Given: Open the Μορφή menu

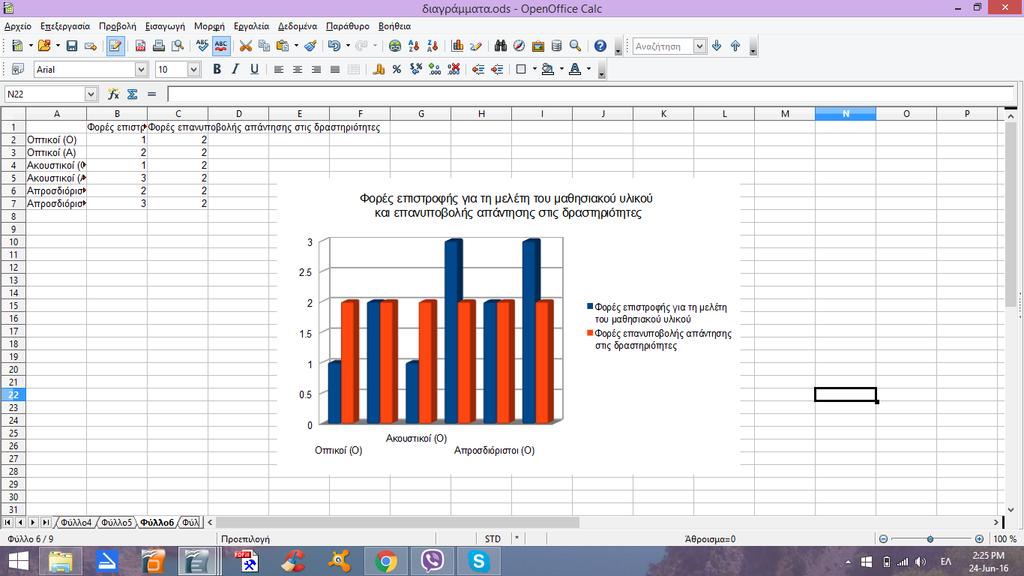Looking at the screenshot, I should (x=209, y=26).
